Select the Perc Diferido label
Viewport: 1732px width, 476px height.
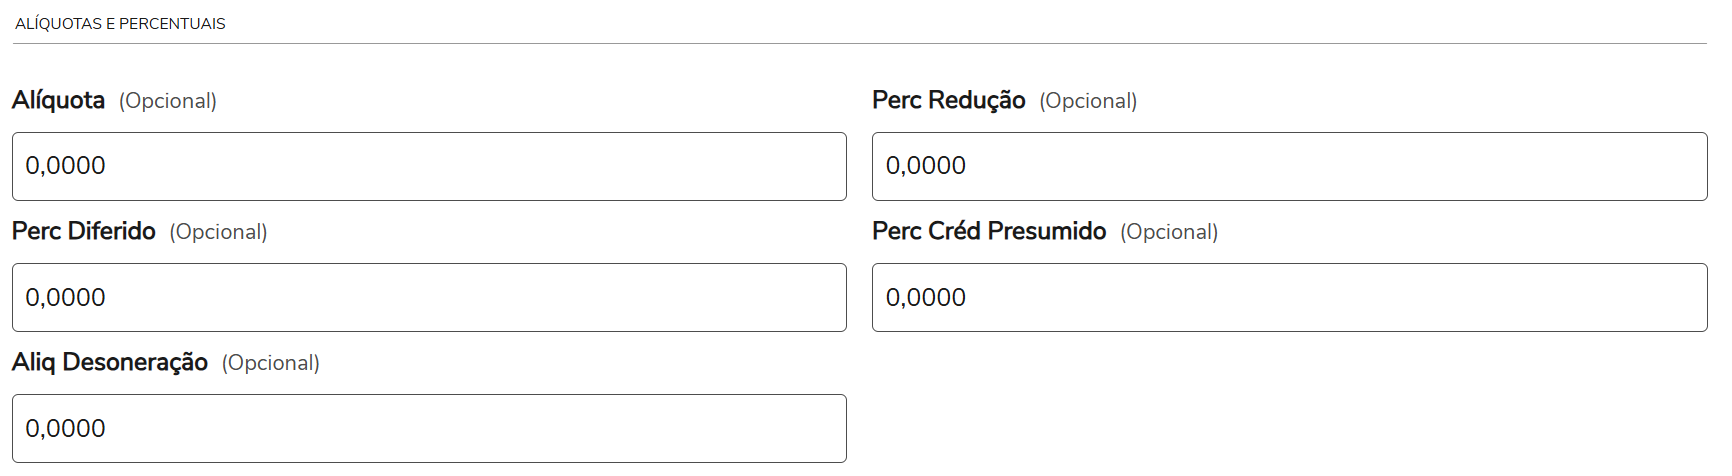(x=84, y=231)
